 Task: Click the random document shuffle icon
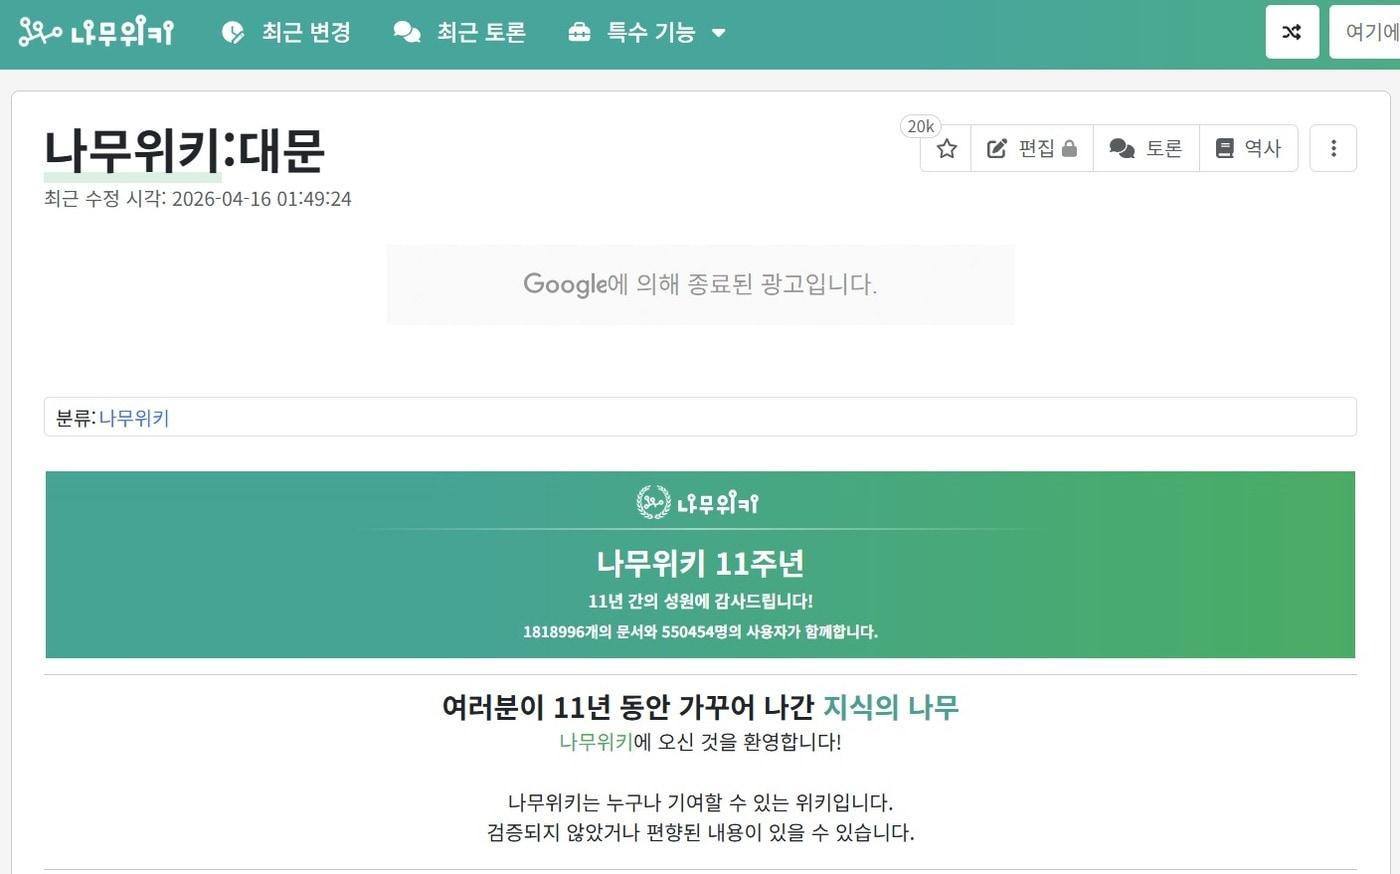point(1291,32)
